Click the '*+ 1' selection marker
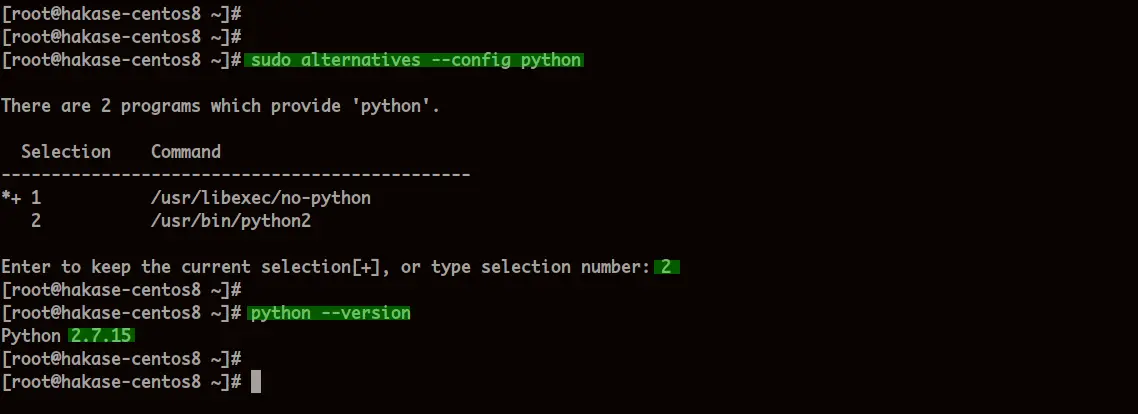 tap(21, 198)
